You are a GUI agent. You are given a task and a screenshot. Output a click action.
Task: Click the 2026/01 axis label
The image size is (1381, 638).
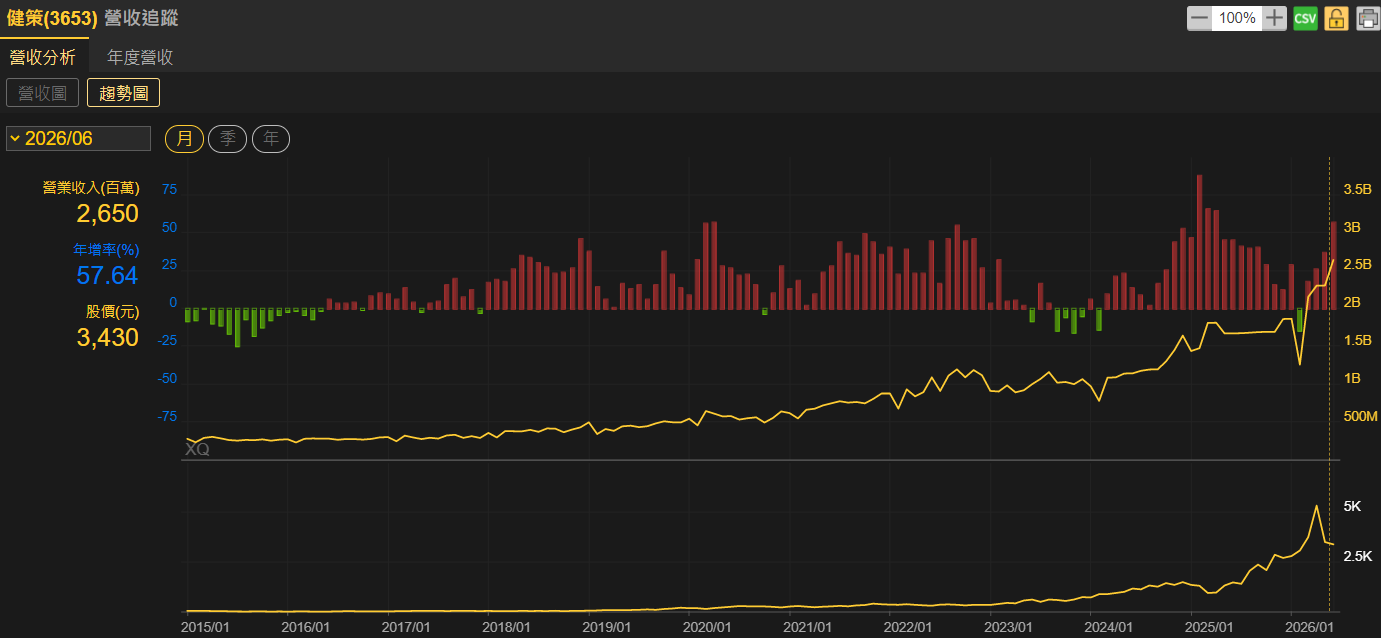pos(1312,627)
